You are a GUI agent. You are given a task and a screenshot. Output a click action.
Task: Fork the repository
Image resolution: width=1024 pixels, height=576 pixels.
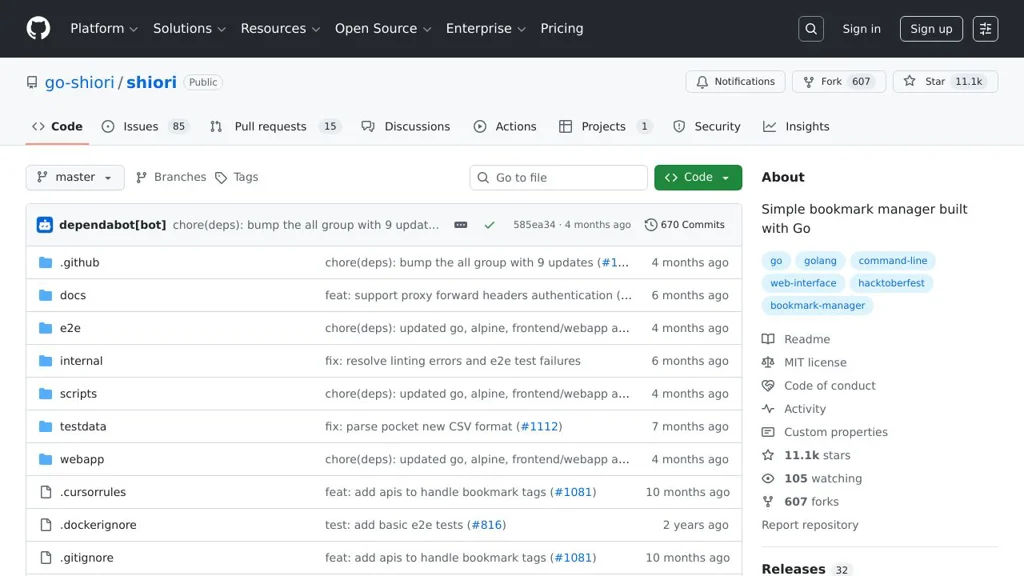[x=831, y=82]
